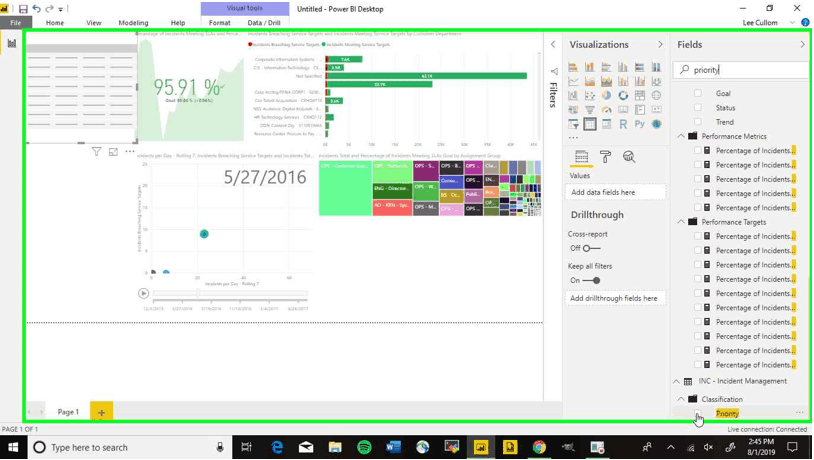Select the R script visual
This screenshot has width=814, height=460.
623,124
